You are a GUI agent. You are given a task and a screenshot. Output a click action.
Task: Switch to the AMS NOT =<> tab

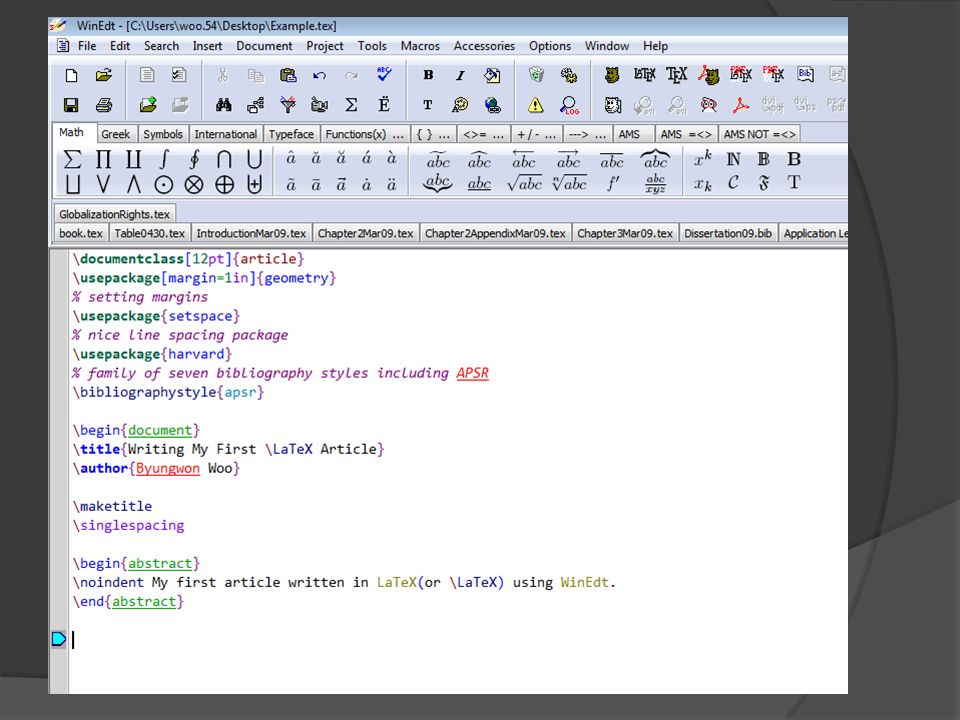pos(759,134)
